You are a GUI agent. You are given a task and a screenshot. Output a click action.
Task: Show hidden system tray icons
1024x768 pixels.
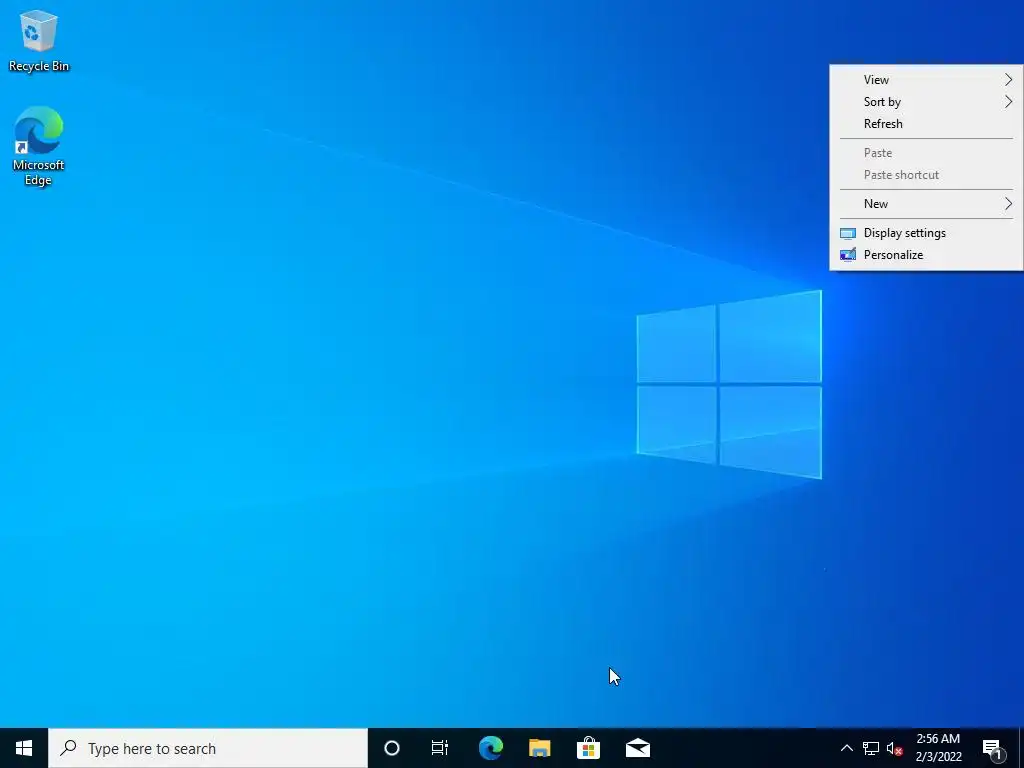[846, 748]
